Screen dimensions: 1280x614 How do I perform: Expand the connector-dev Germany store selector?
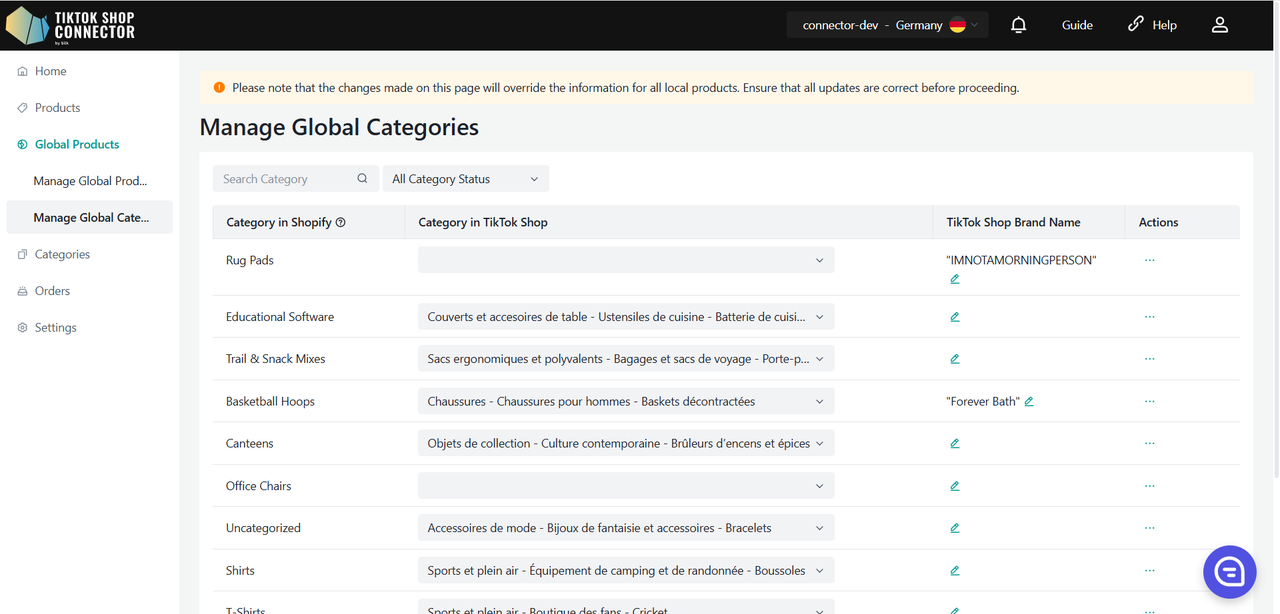pos(887,25)
